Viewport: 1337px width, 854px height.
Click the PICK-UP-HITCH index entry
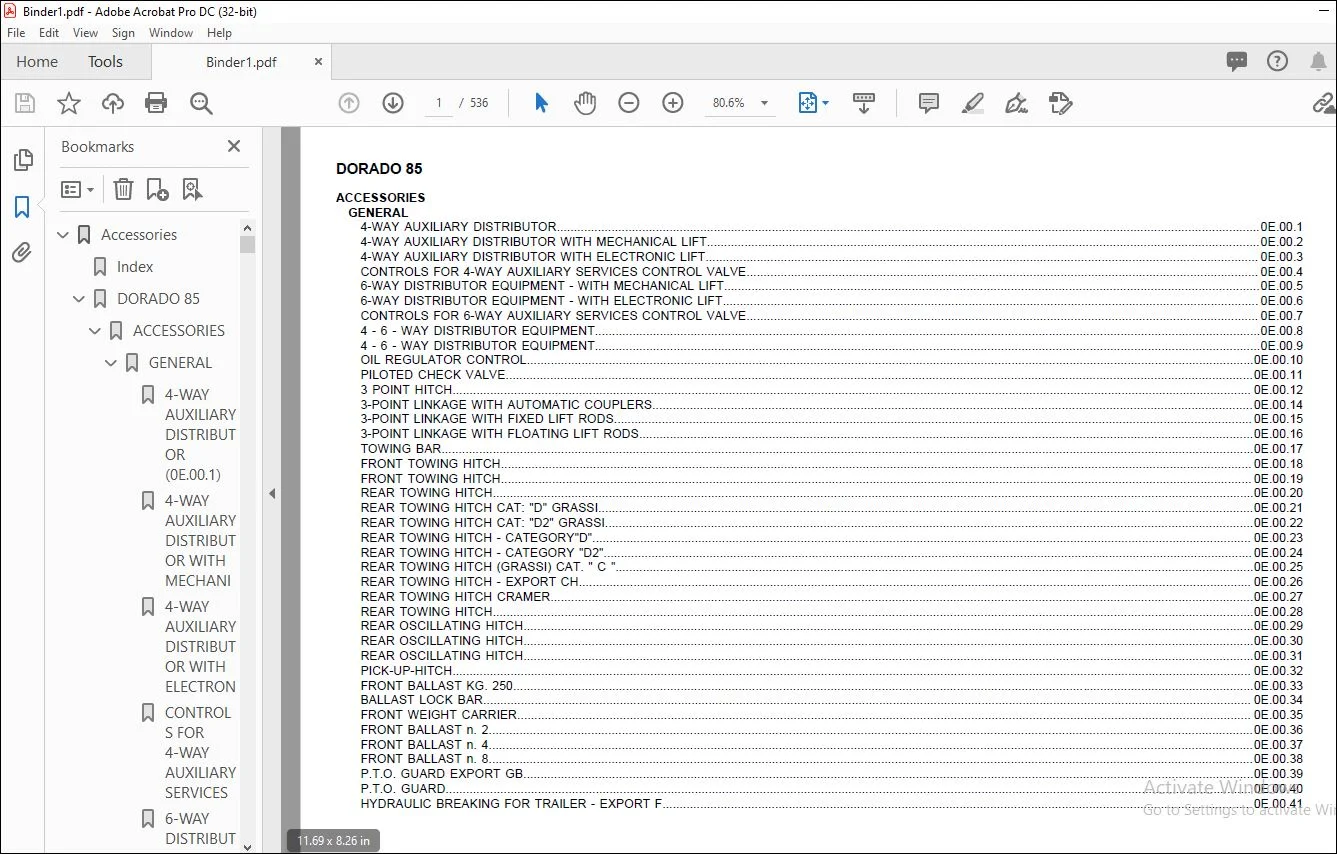[407, 671]
